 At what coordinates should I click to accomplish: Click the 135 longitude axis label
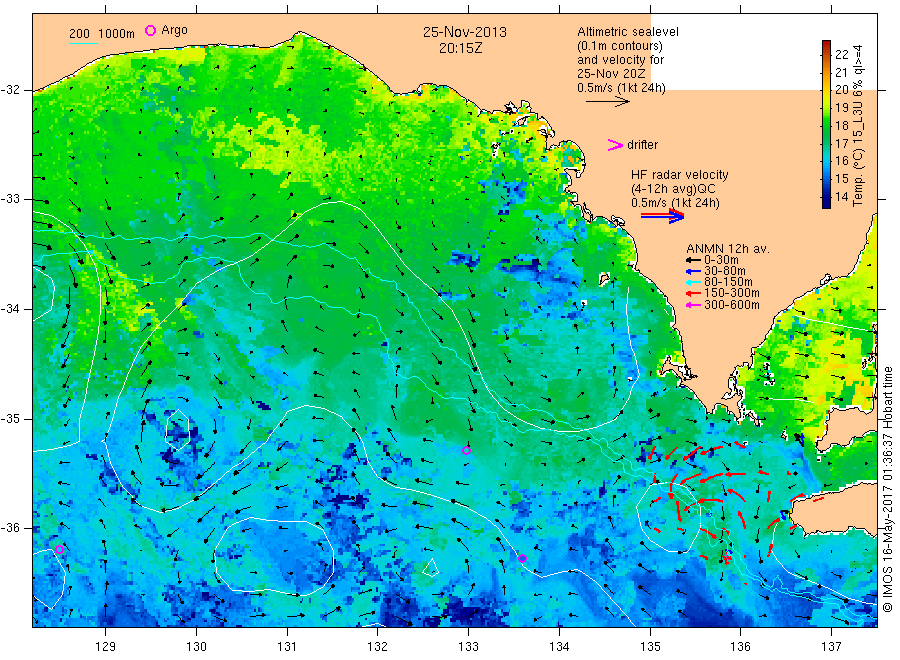pyautogui.click(x=650, y=647)
